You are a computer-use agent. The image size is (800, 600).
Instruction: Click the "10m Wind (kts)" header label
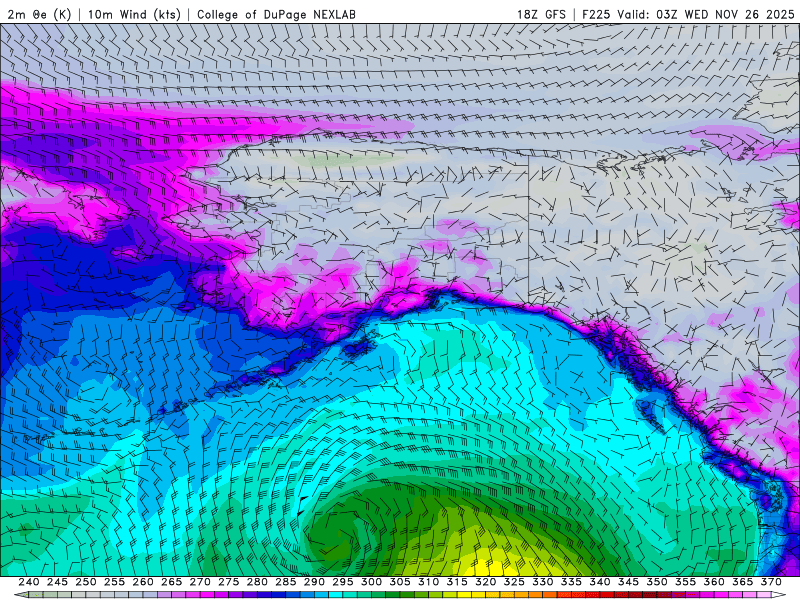134,14
